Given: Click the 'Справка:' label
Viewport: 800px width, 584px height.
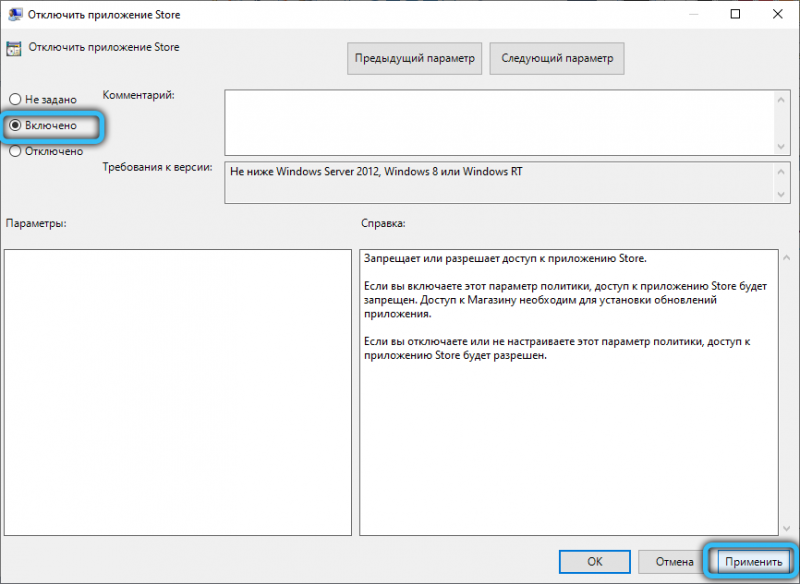Looking at the screenshot, I should click(383, 223).
